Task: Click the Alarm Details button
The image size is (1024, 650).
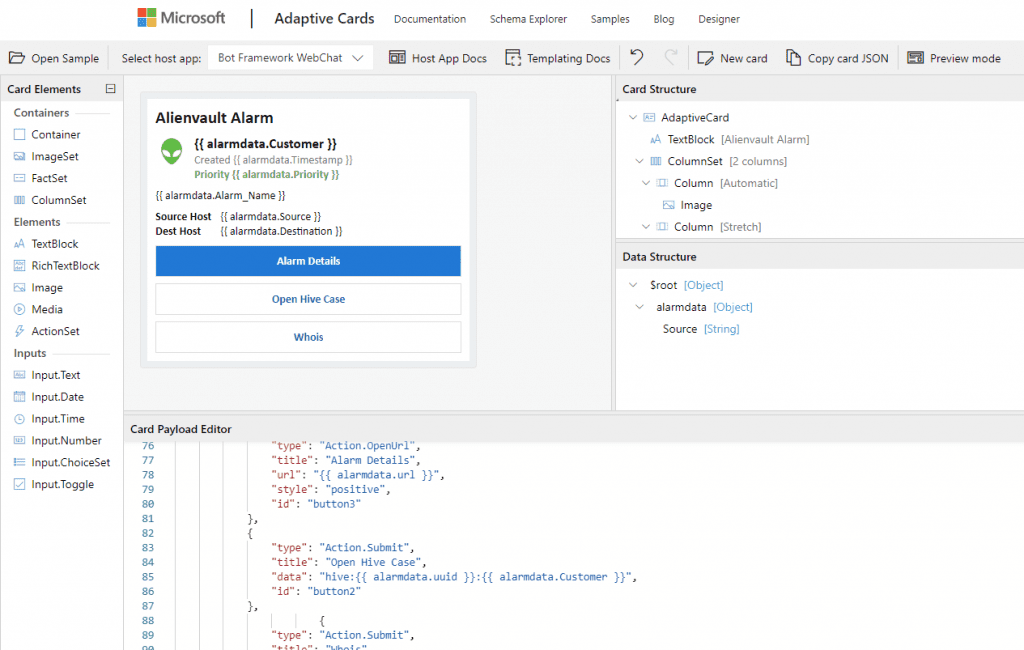Action: click(308, 261)
